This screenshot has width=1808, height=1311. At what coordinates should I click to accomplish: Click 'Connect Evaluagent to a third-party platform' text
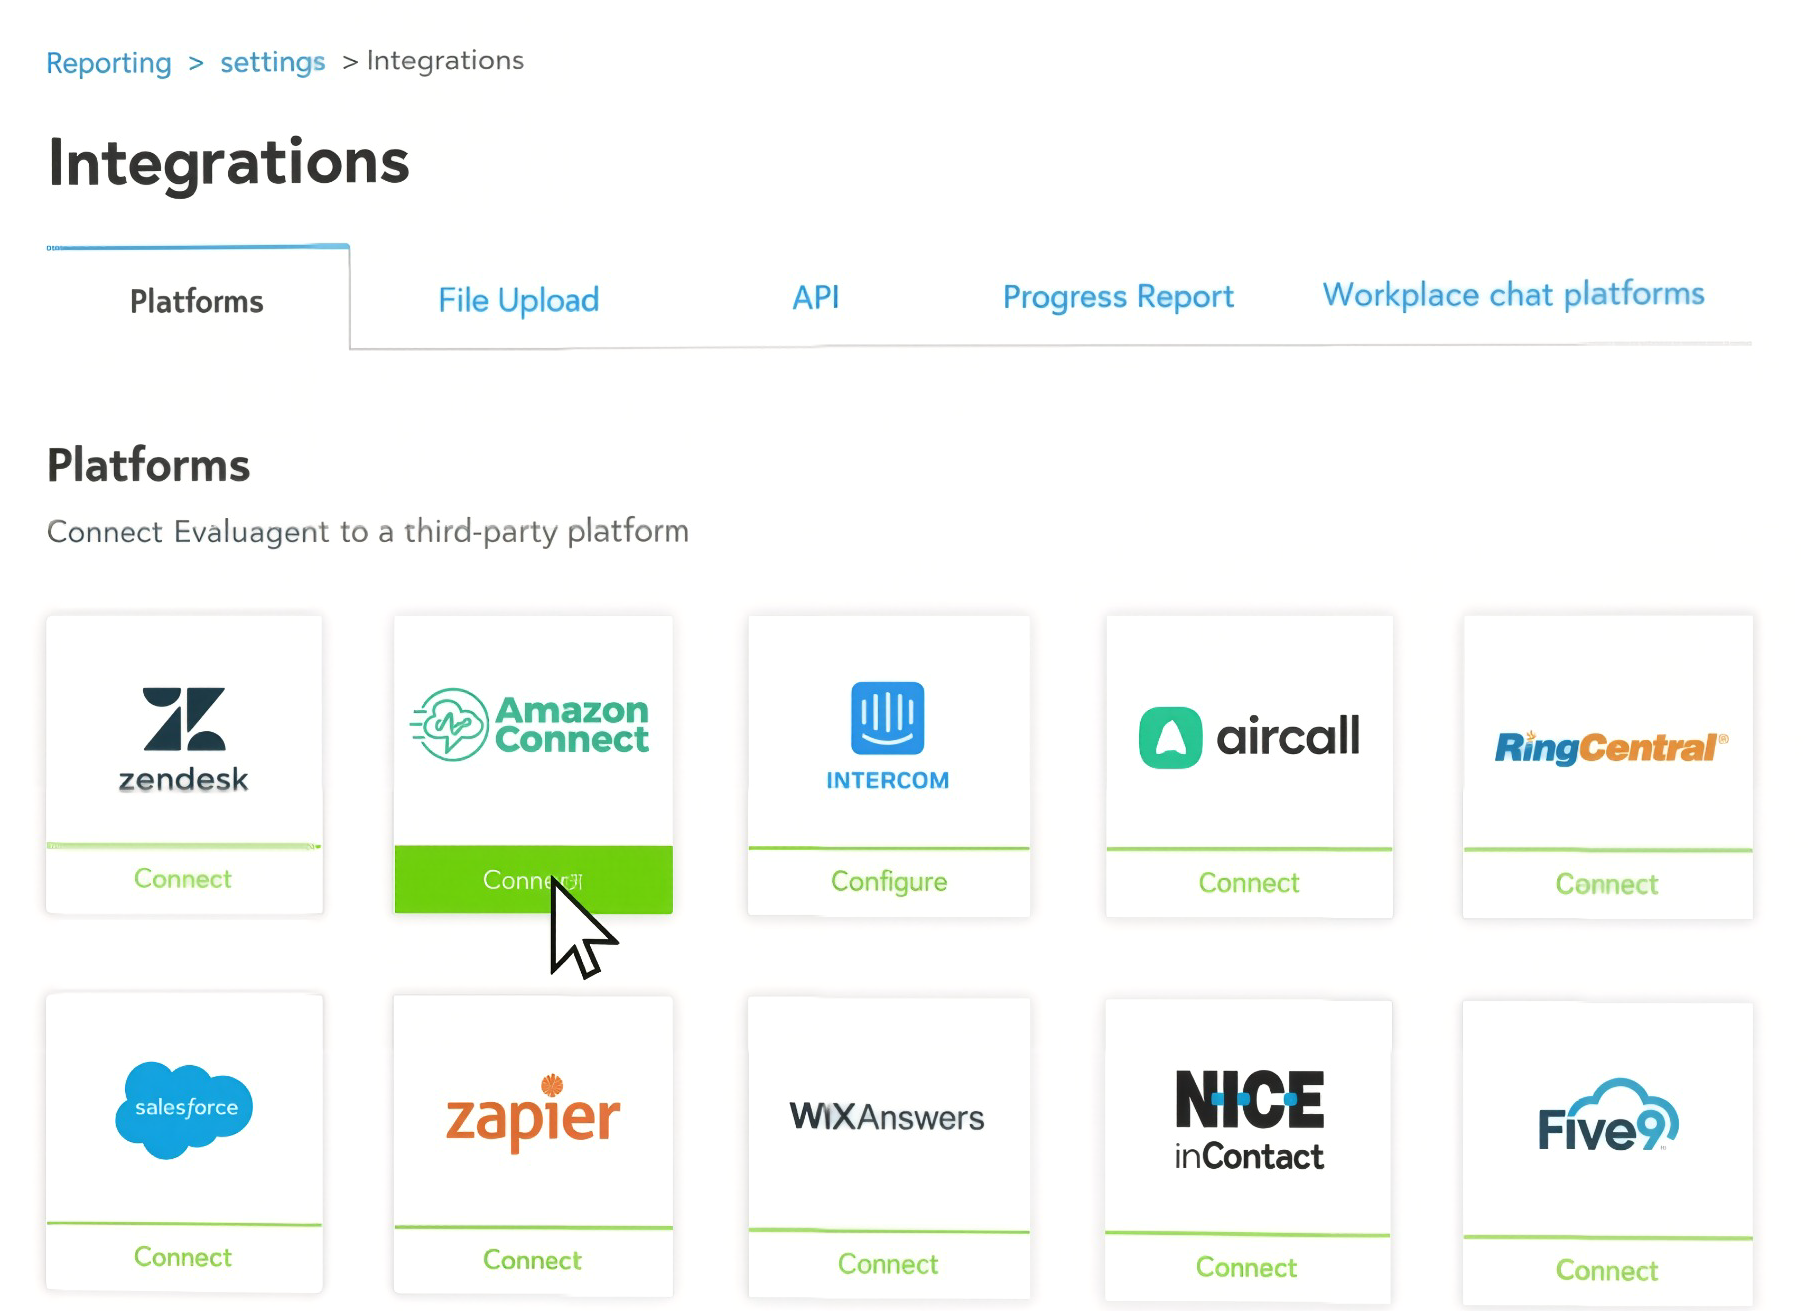point(368,531)
